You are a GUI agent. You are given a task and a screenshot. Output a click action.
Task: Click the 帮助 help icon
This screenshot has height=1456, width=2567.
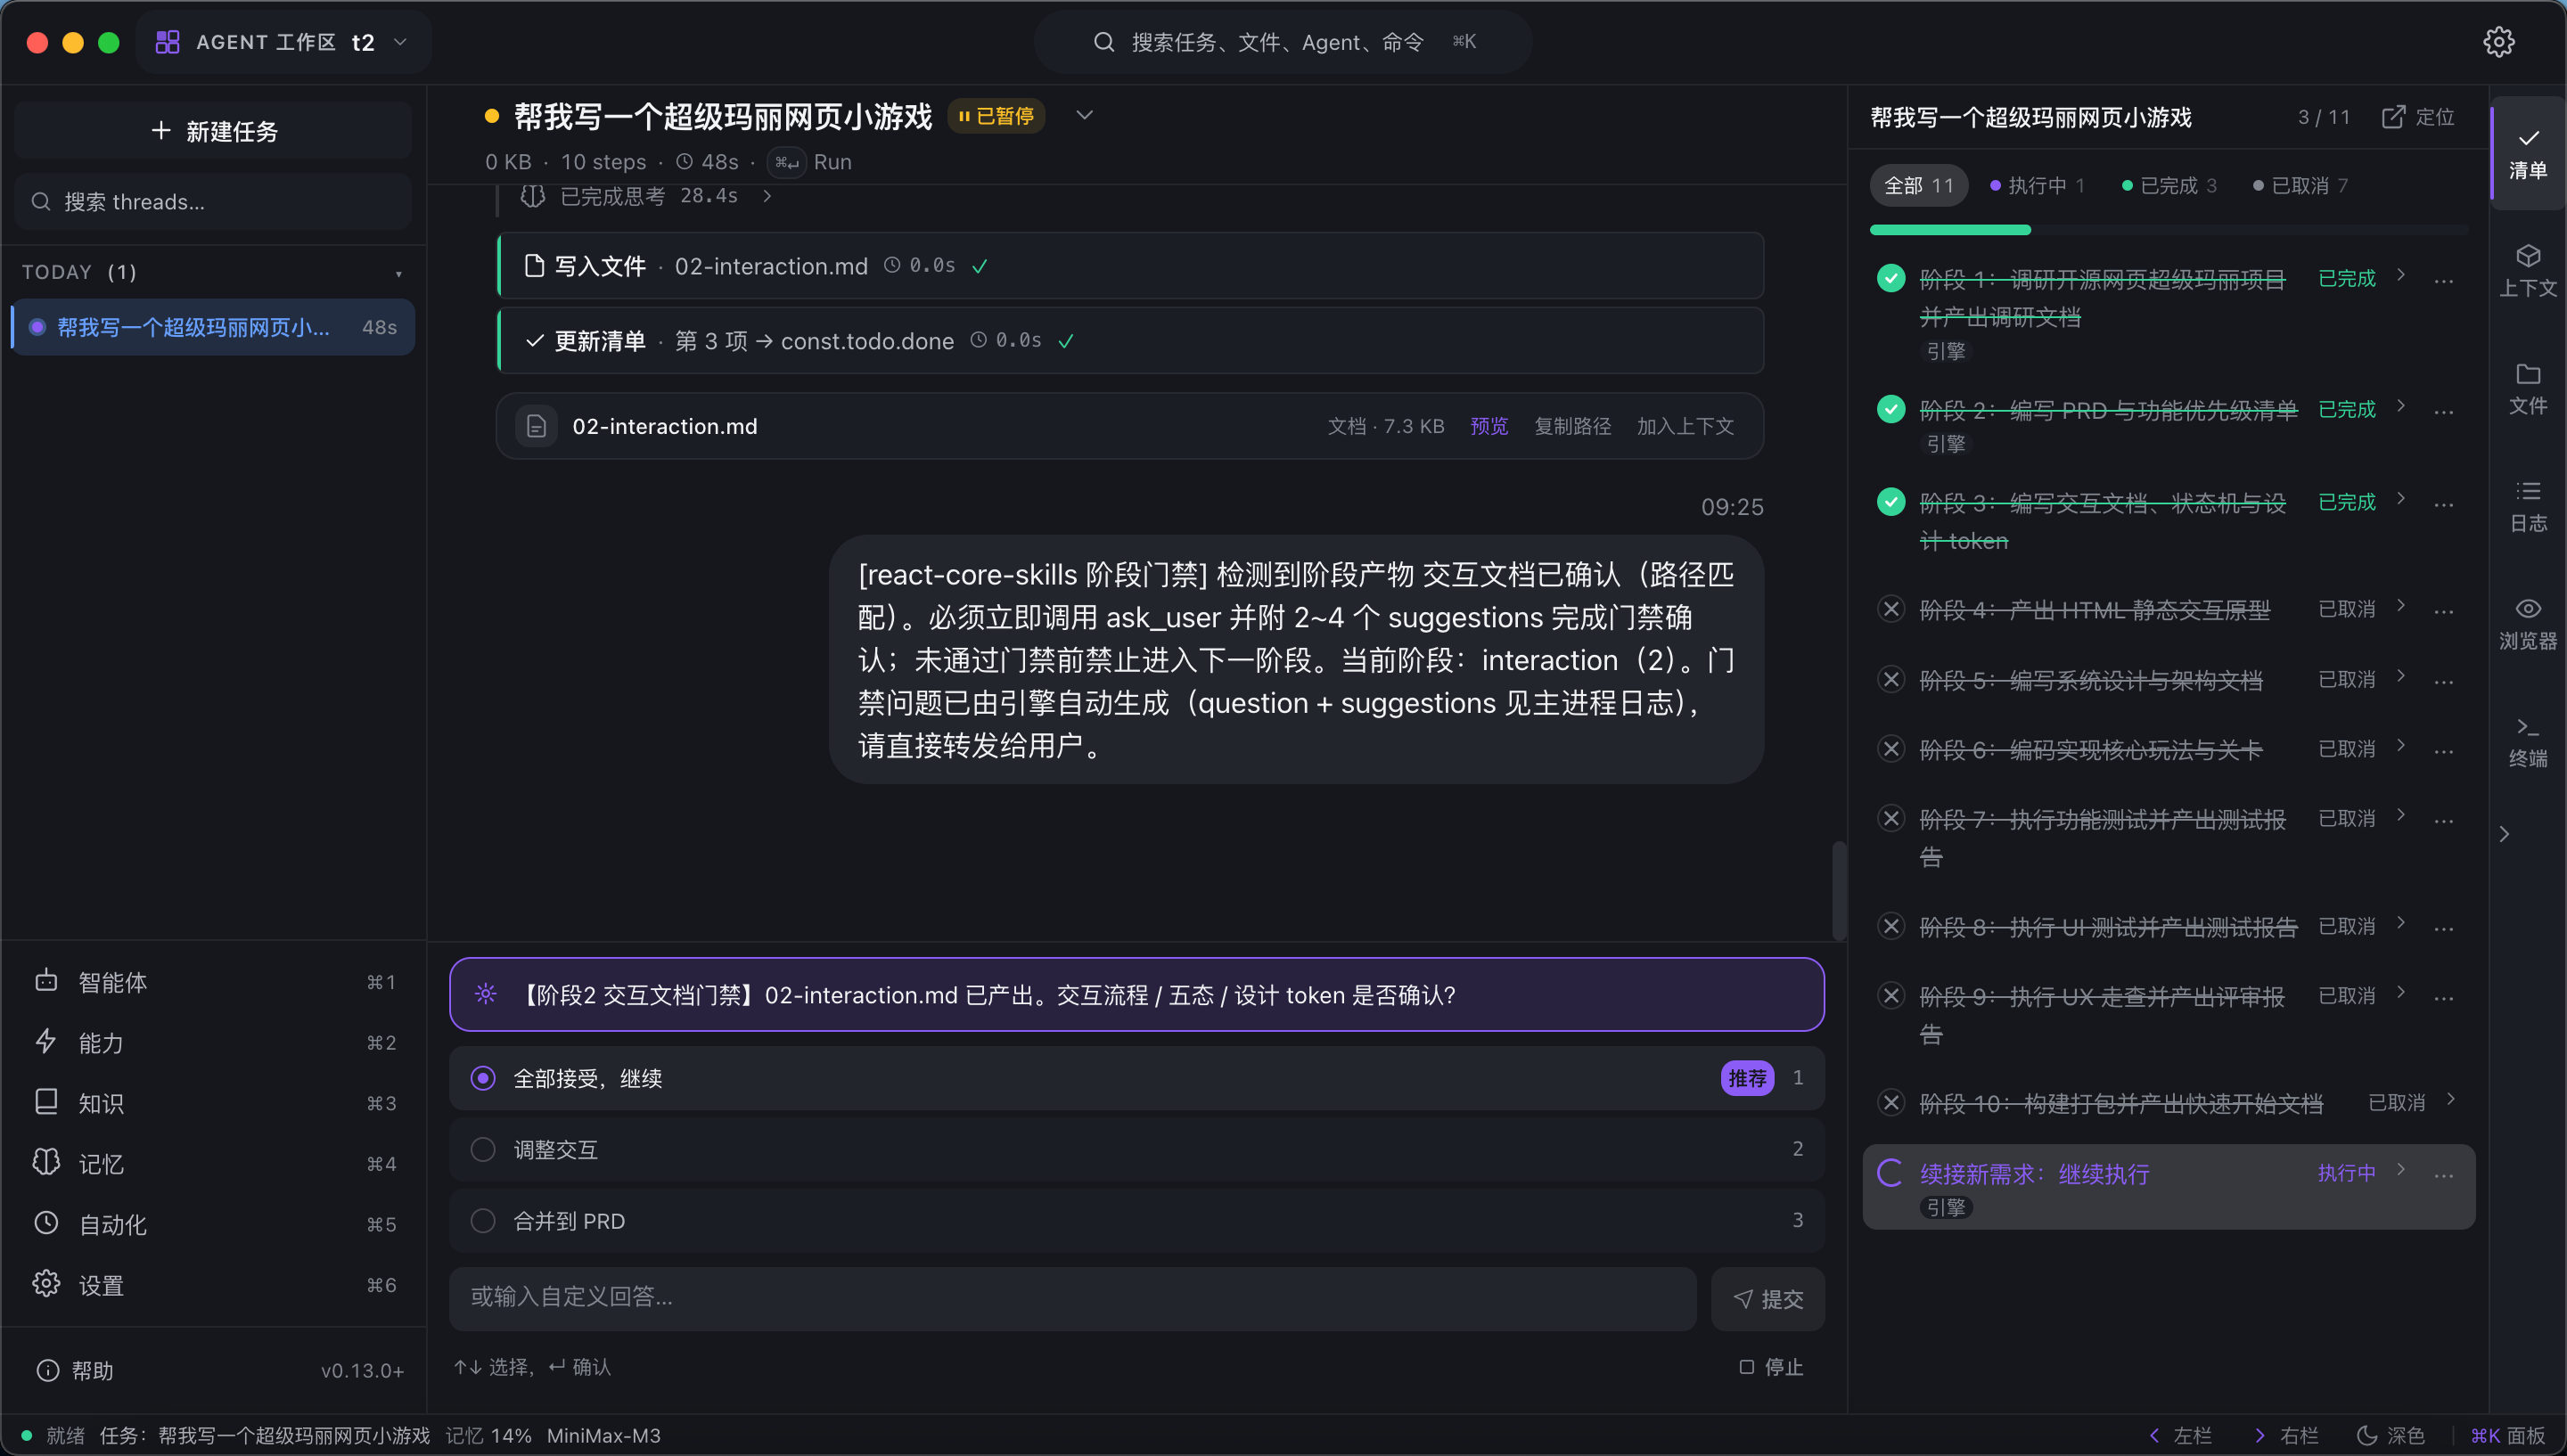point(47,1370)
